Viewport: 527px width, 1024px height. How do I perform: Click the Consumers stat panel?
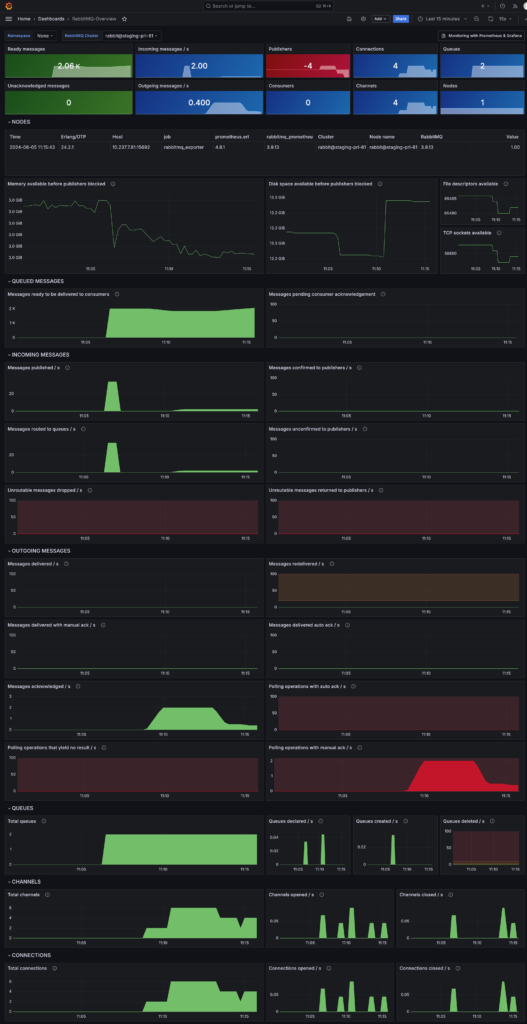click(x=308, y=99)
